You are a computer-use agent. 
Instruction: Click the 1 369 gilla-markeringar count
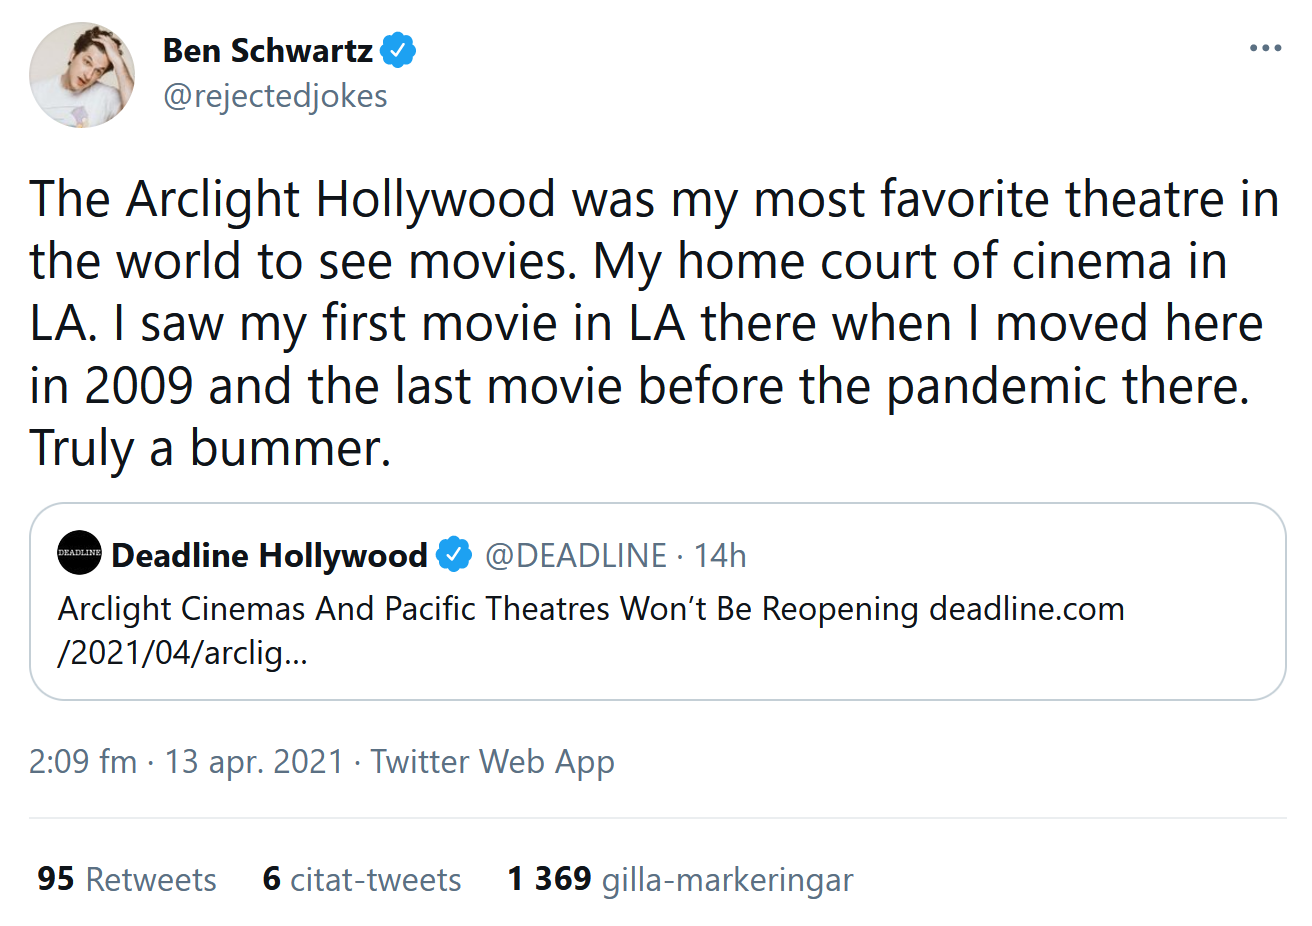(680, 879)
